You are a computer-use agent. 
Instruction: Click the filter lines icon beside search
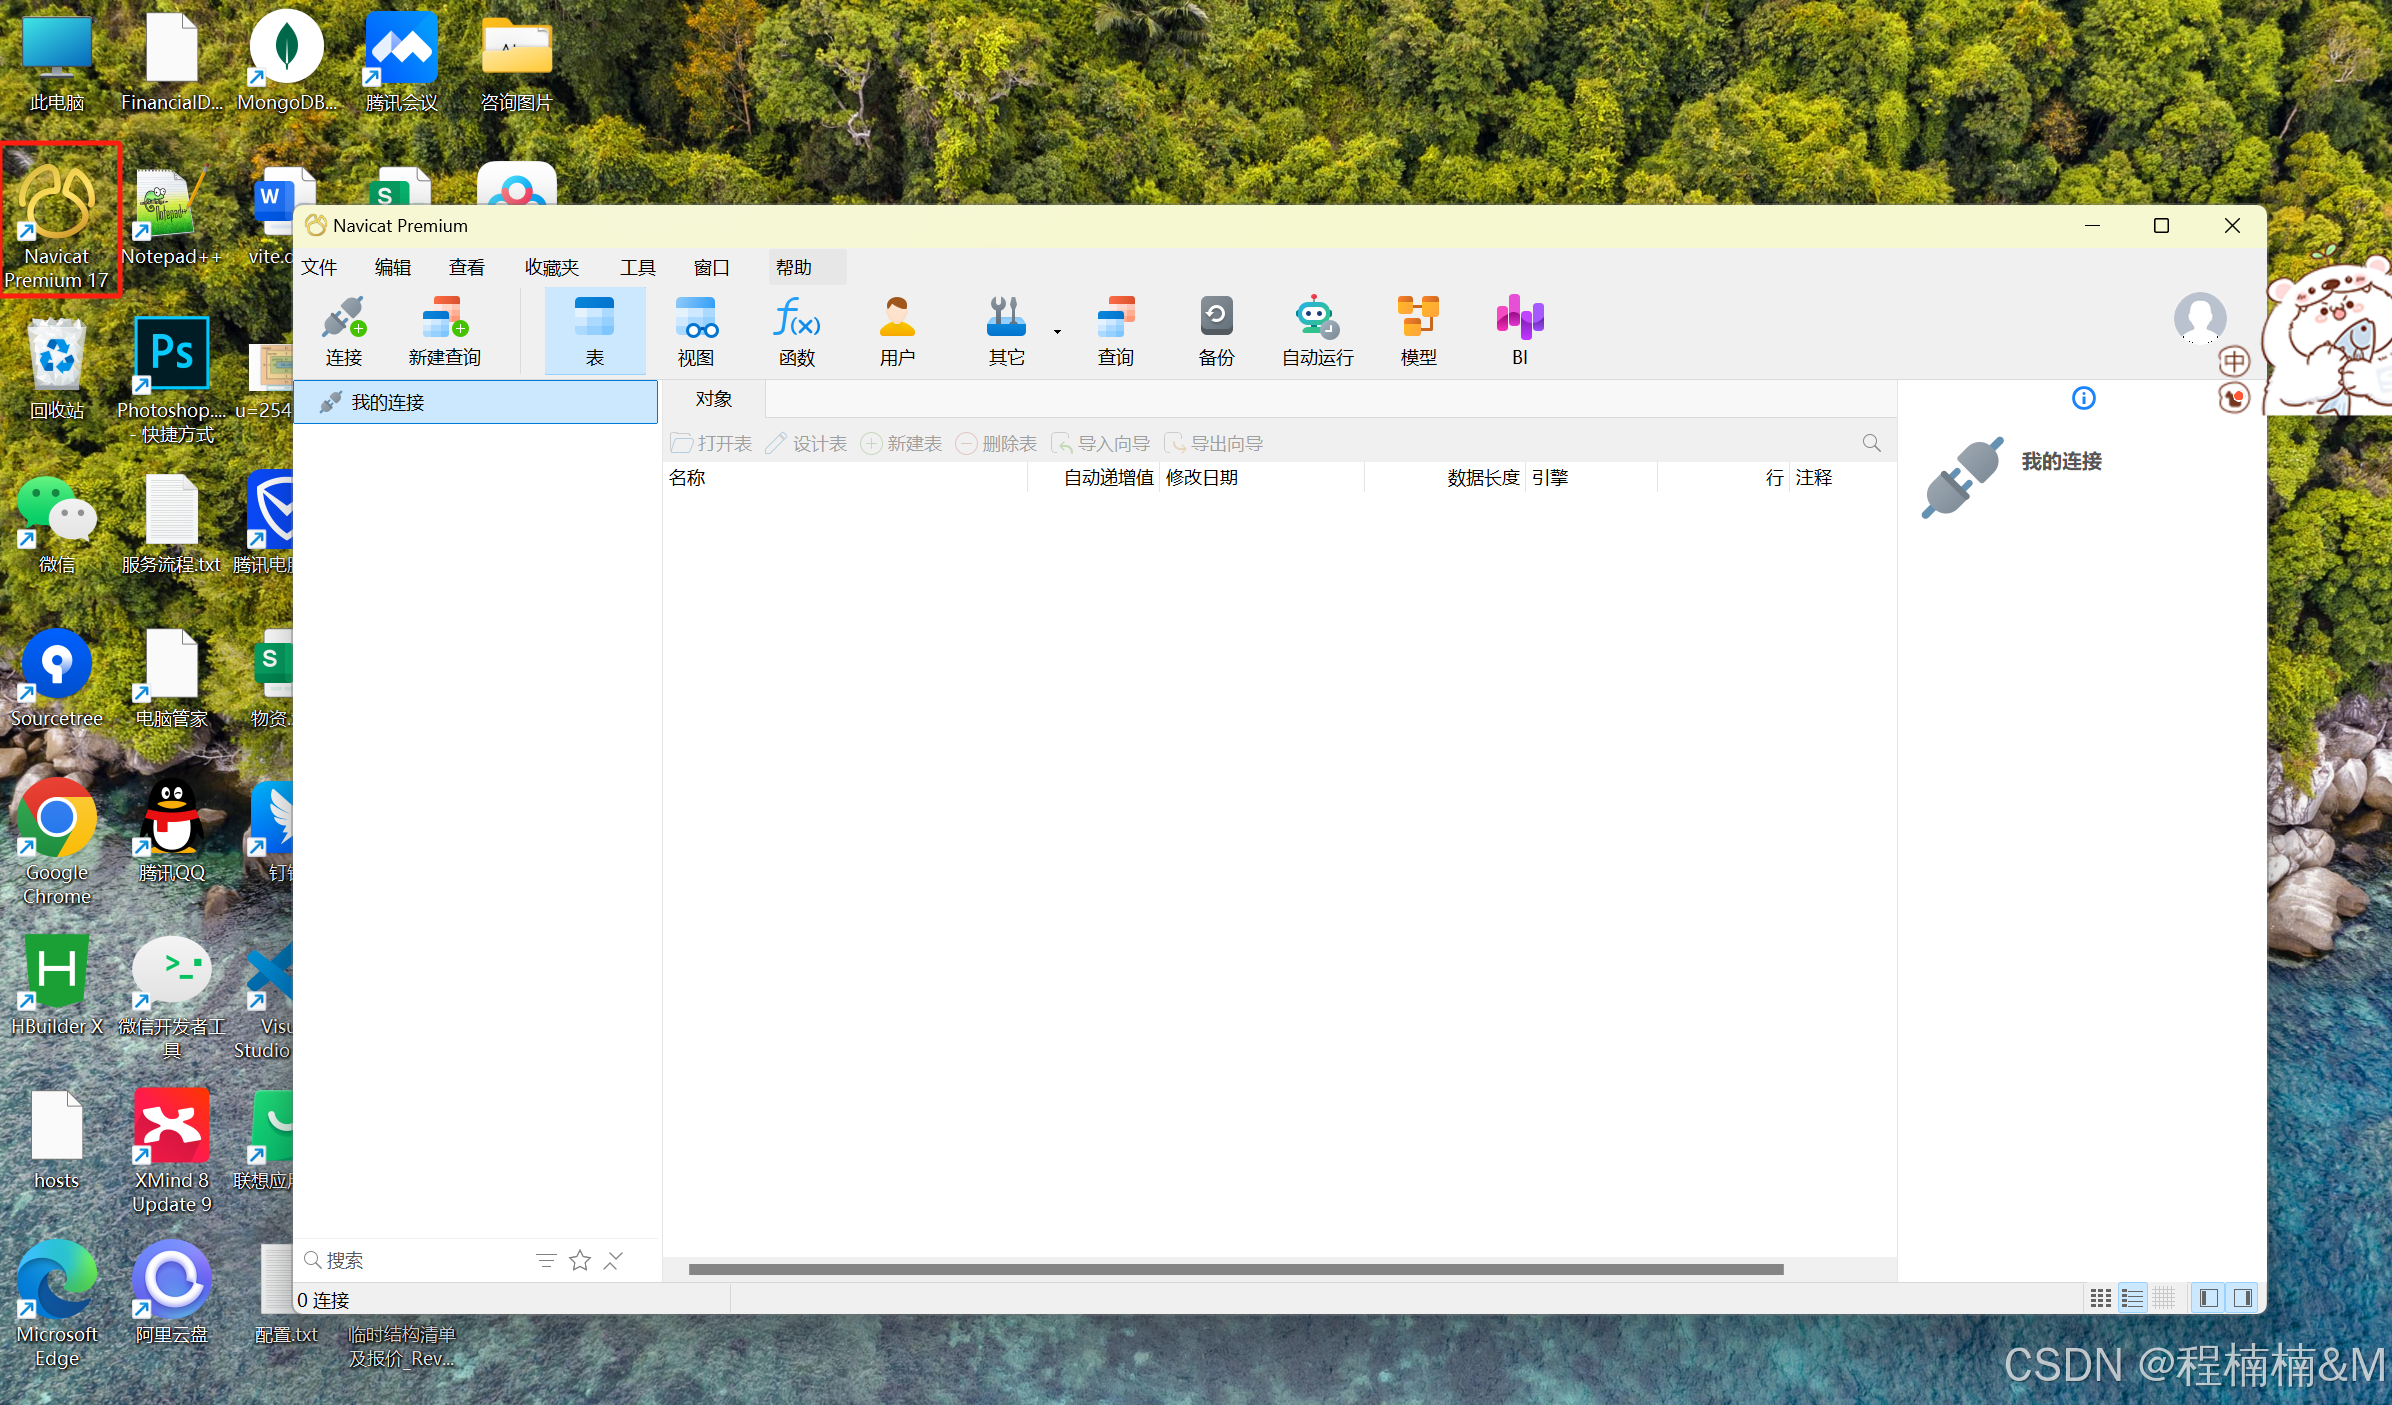tap(546, 1260)
